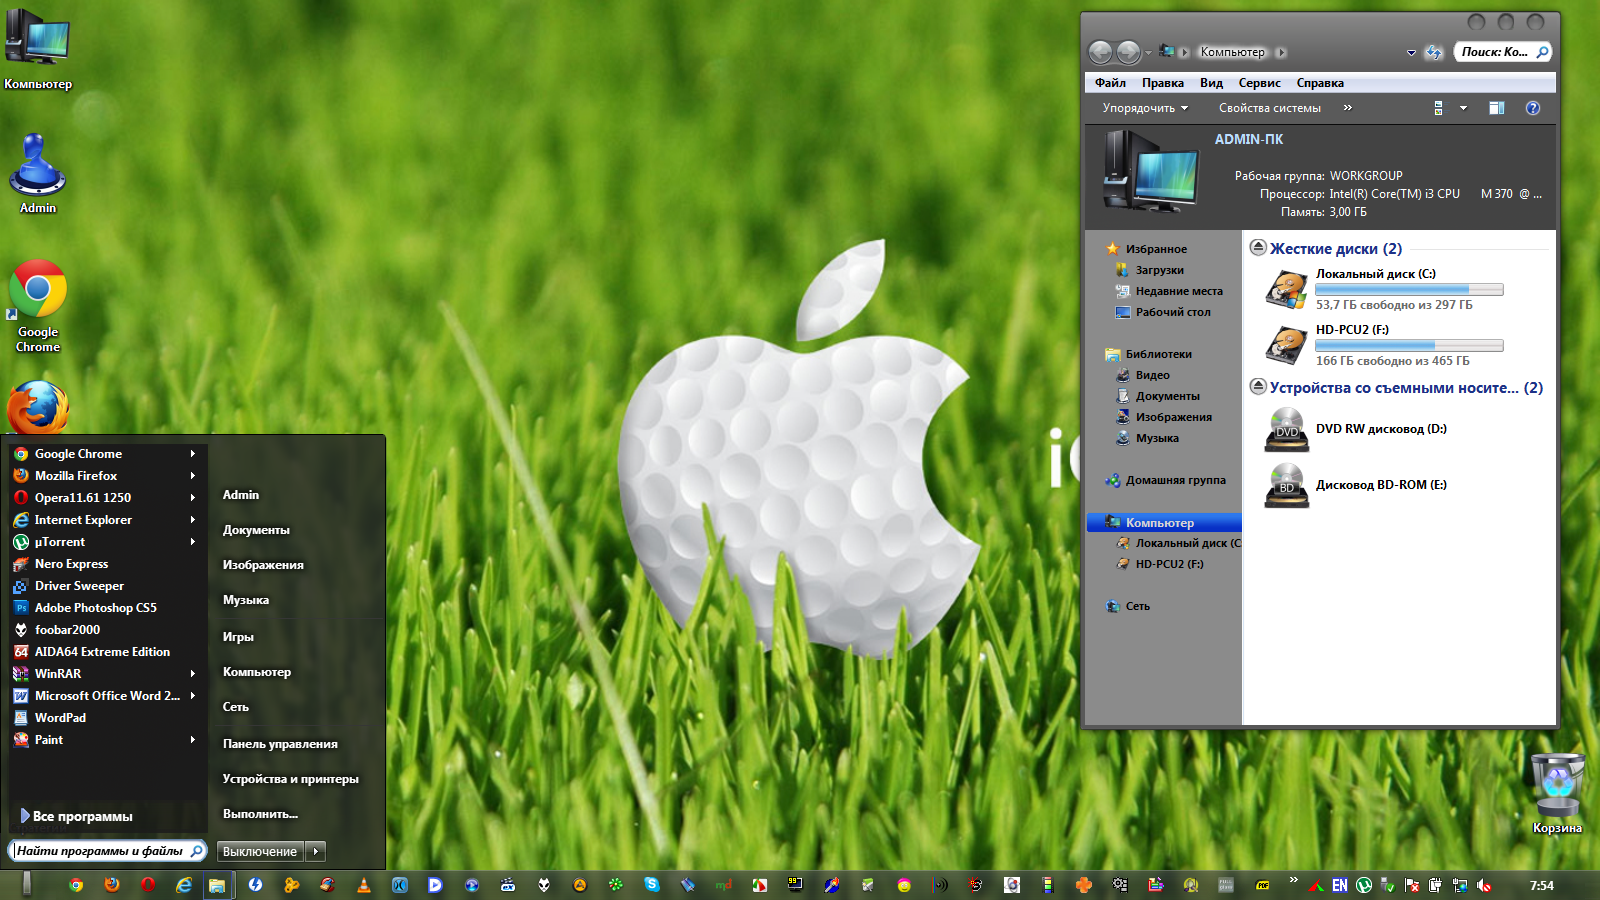Screen dimensions: 1600x900
Task: Click the Выключение button
Action: [x=260, y=851]
